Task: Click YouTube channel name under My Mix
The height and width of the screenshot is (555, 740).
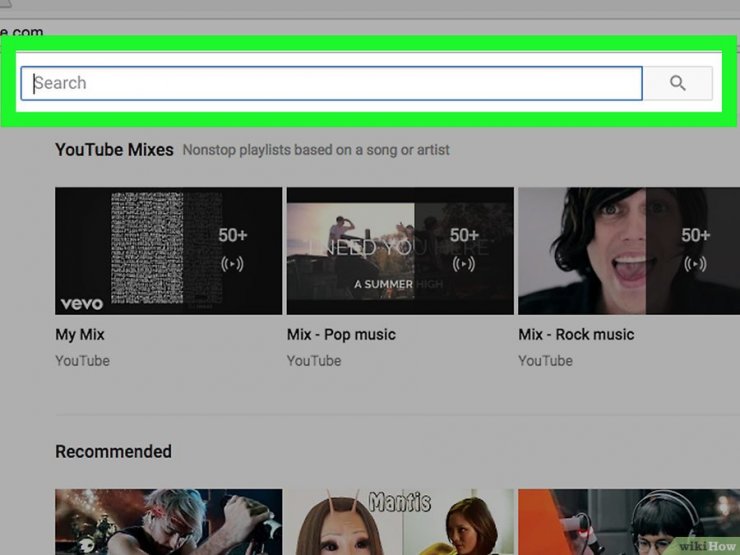Action: 83,361
